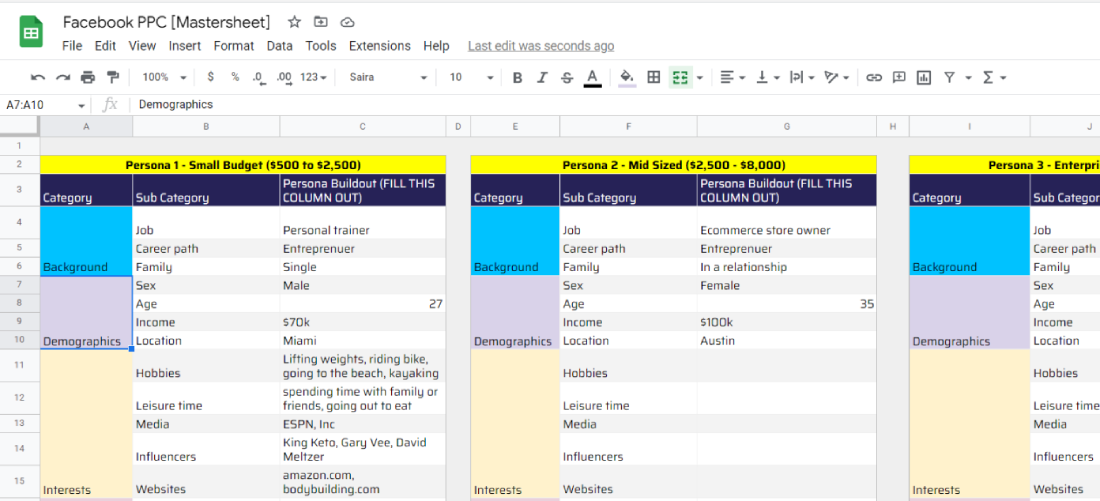This screenshot has width=1100, height=501.
Task: Open the Google Sheets home icon
Action: (31, 32)
